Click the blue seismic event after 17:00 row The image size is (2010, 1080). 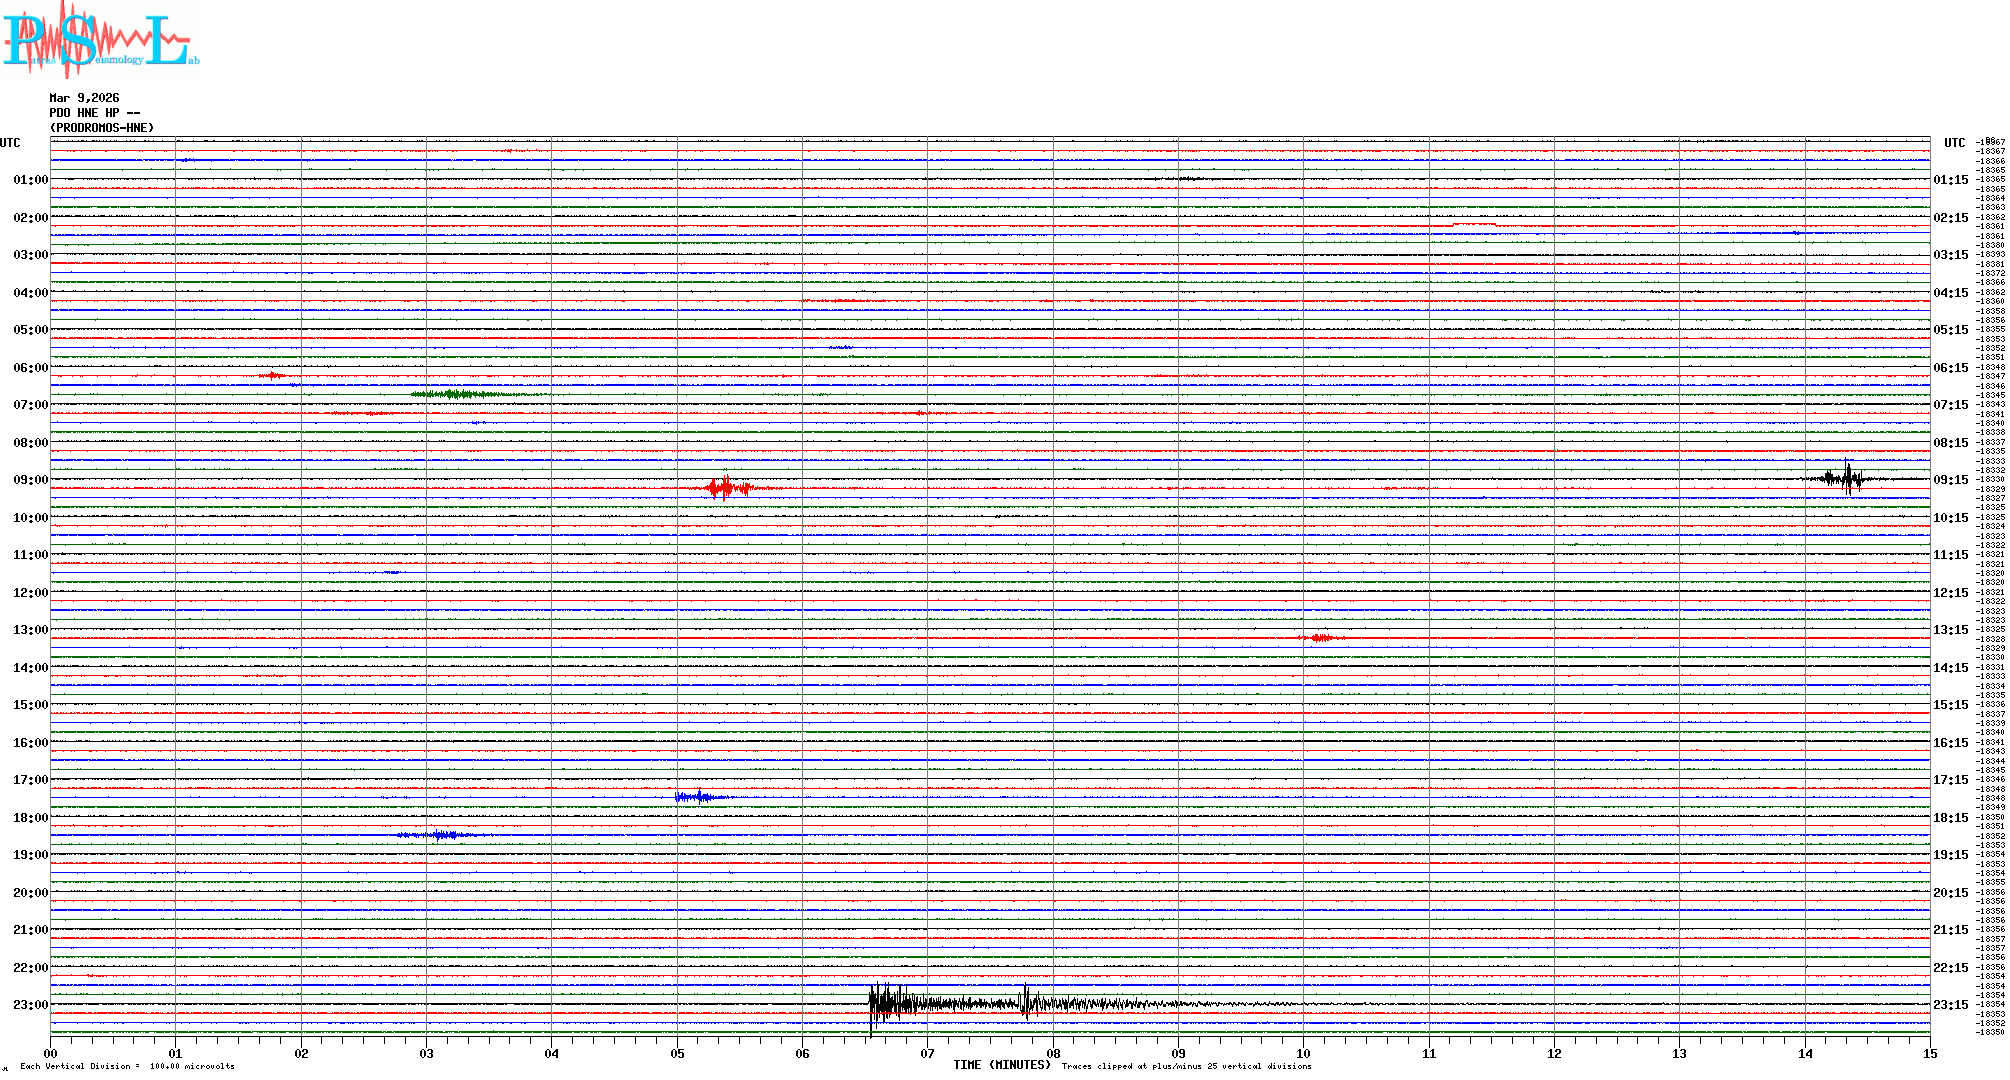pyautogui.click(x=698, y=797)
